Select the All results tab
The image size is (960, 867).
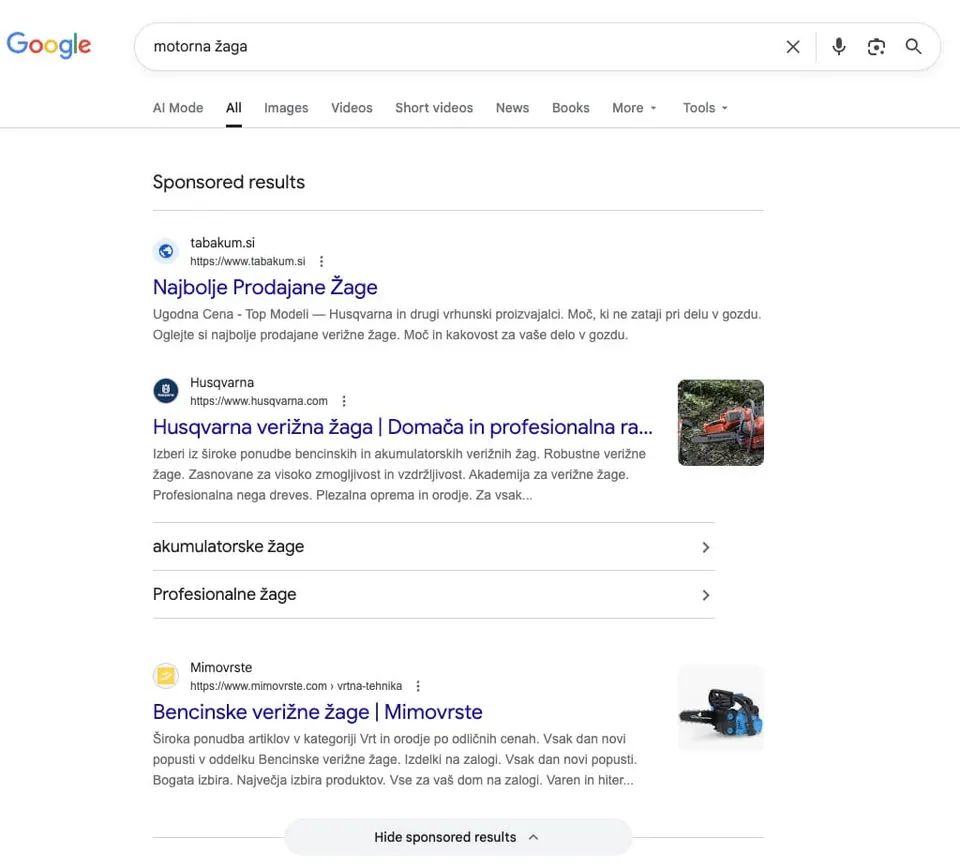click(x=234, y=108)
